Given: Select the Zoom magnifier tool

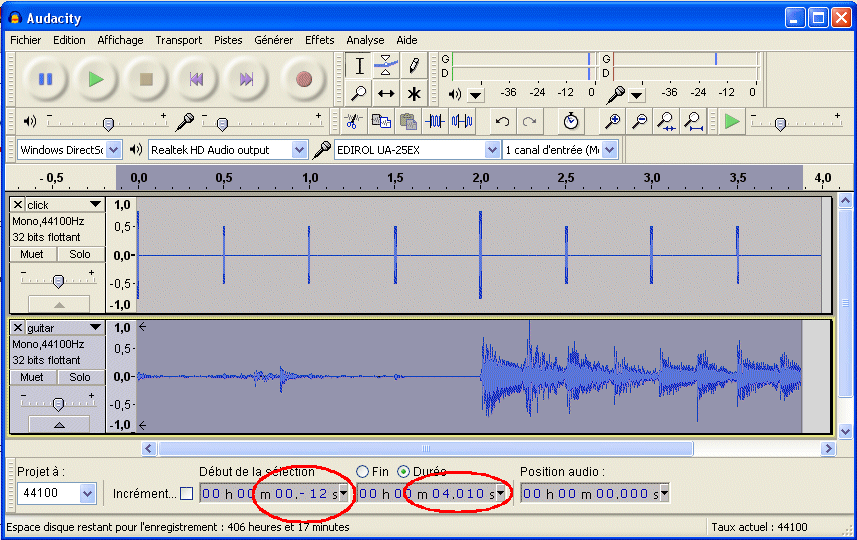Looking at the screenshot, I should pos(359,93).
